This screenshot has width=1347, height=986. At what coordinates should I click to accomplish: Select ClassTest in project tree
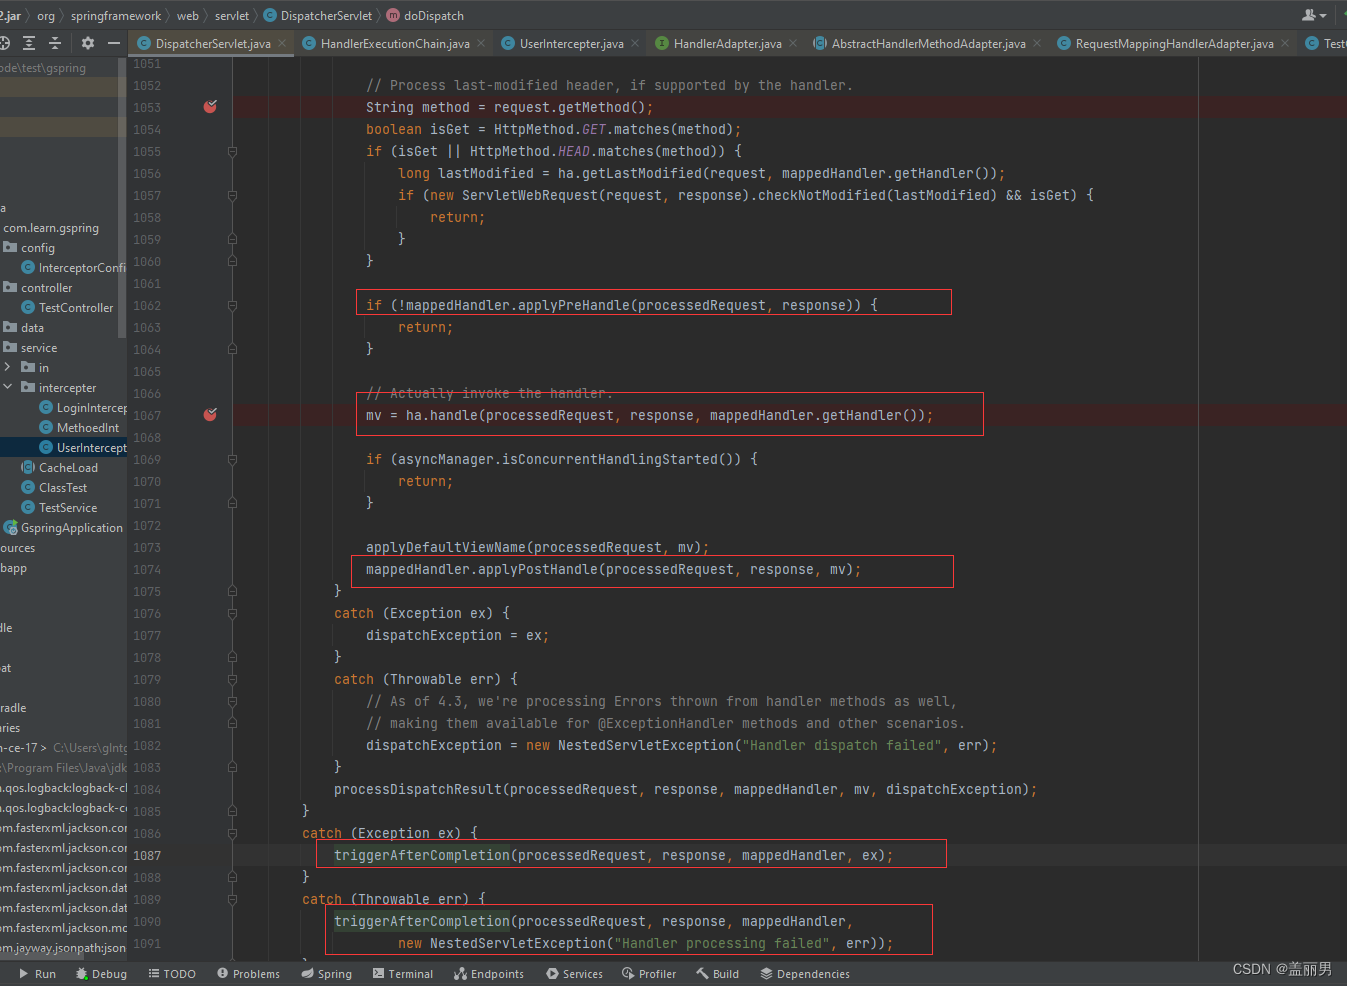(x=55, y=487)
